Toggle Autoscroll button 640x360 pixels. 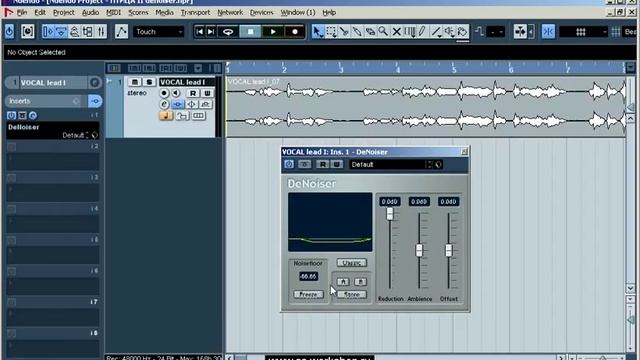pos(520,31)
